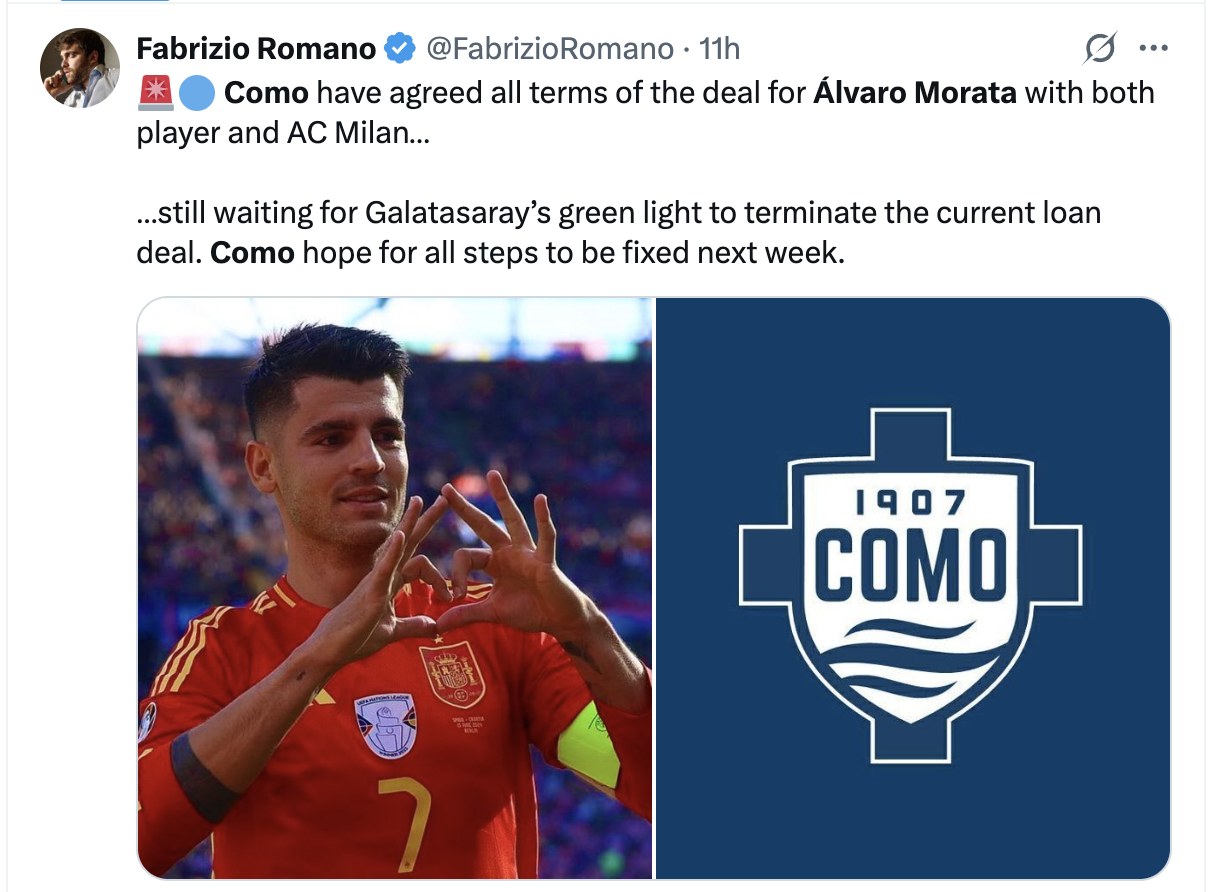The width and height of the screenshot is (1208, 892).
Task: Open the three-dot More options menu
Action: [x=1153, y=47]
